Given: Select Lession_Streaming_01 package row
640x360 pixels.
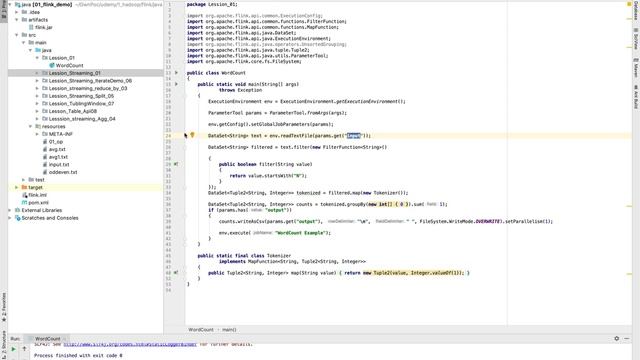Looking at the screenshot, I should [85, 73].
